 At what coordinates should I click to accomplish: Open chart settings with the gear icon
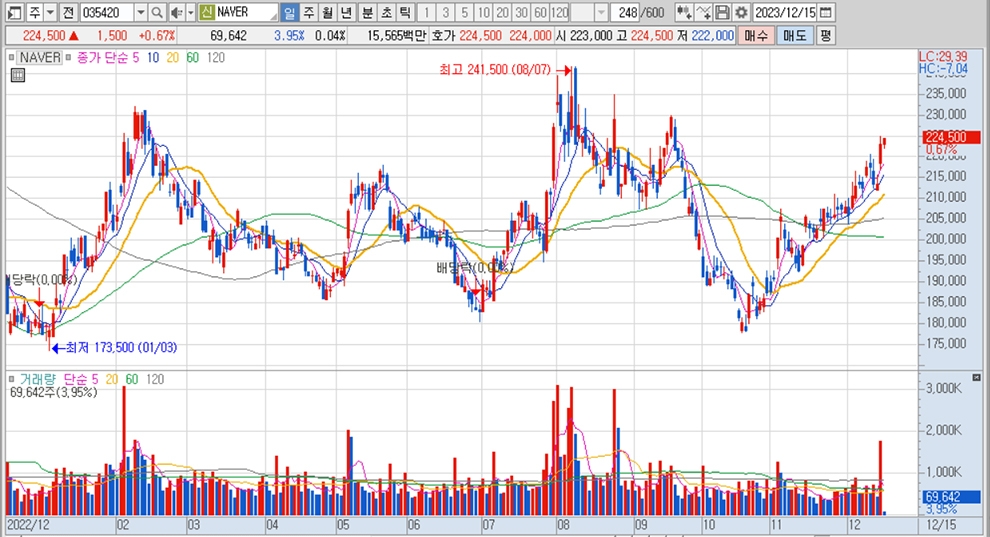click(x=740, y=13)
